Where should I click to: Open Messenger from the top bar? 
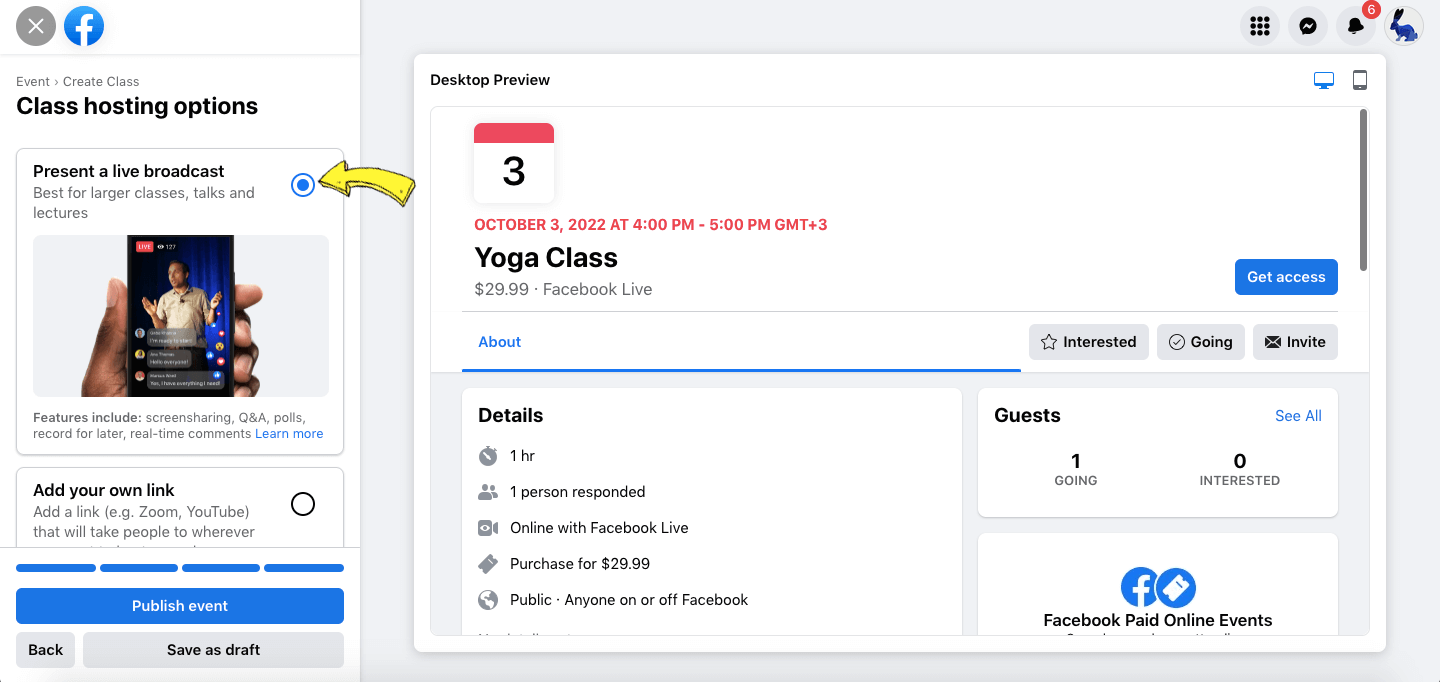(1308, 26)
